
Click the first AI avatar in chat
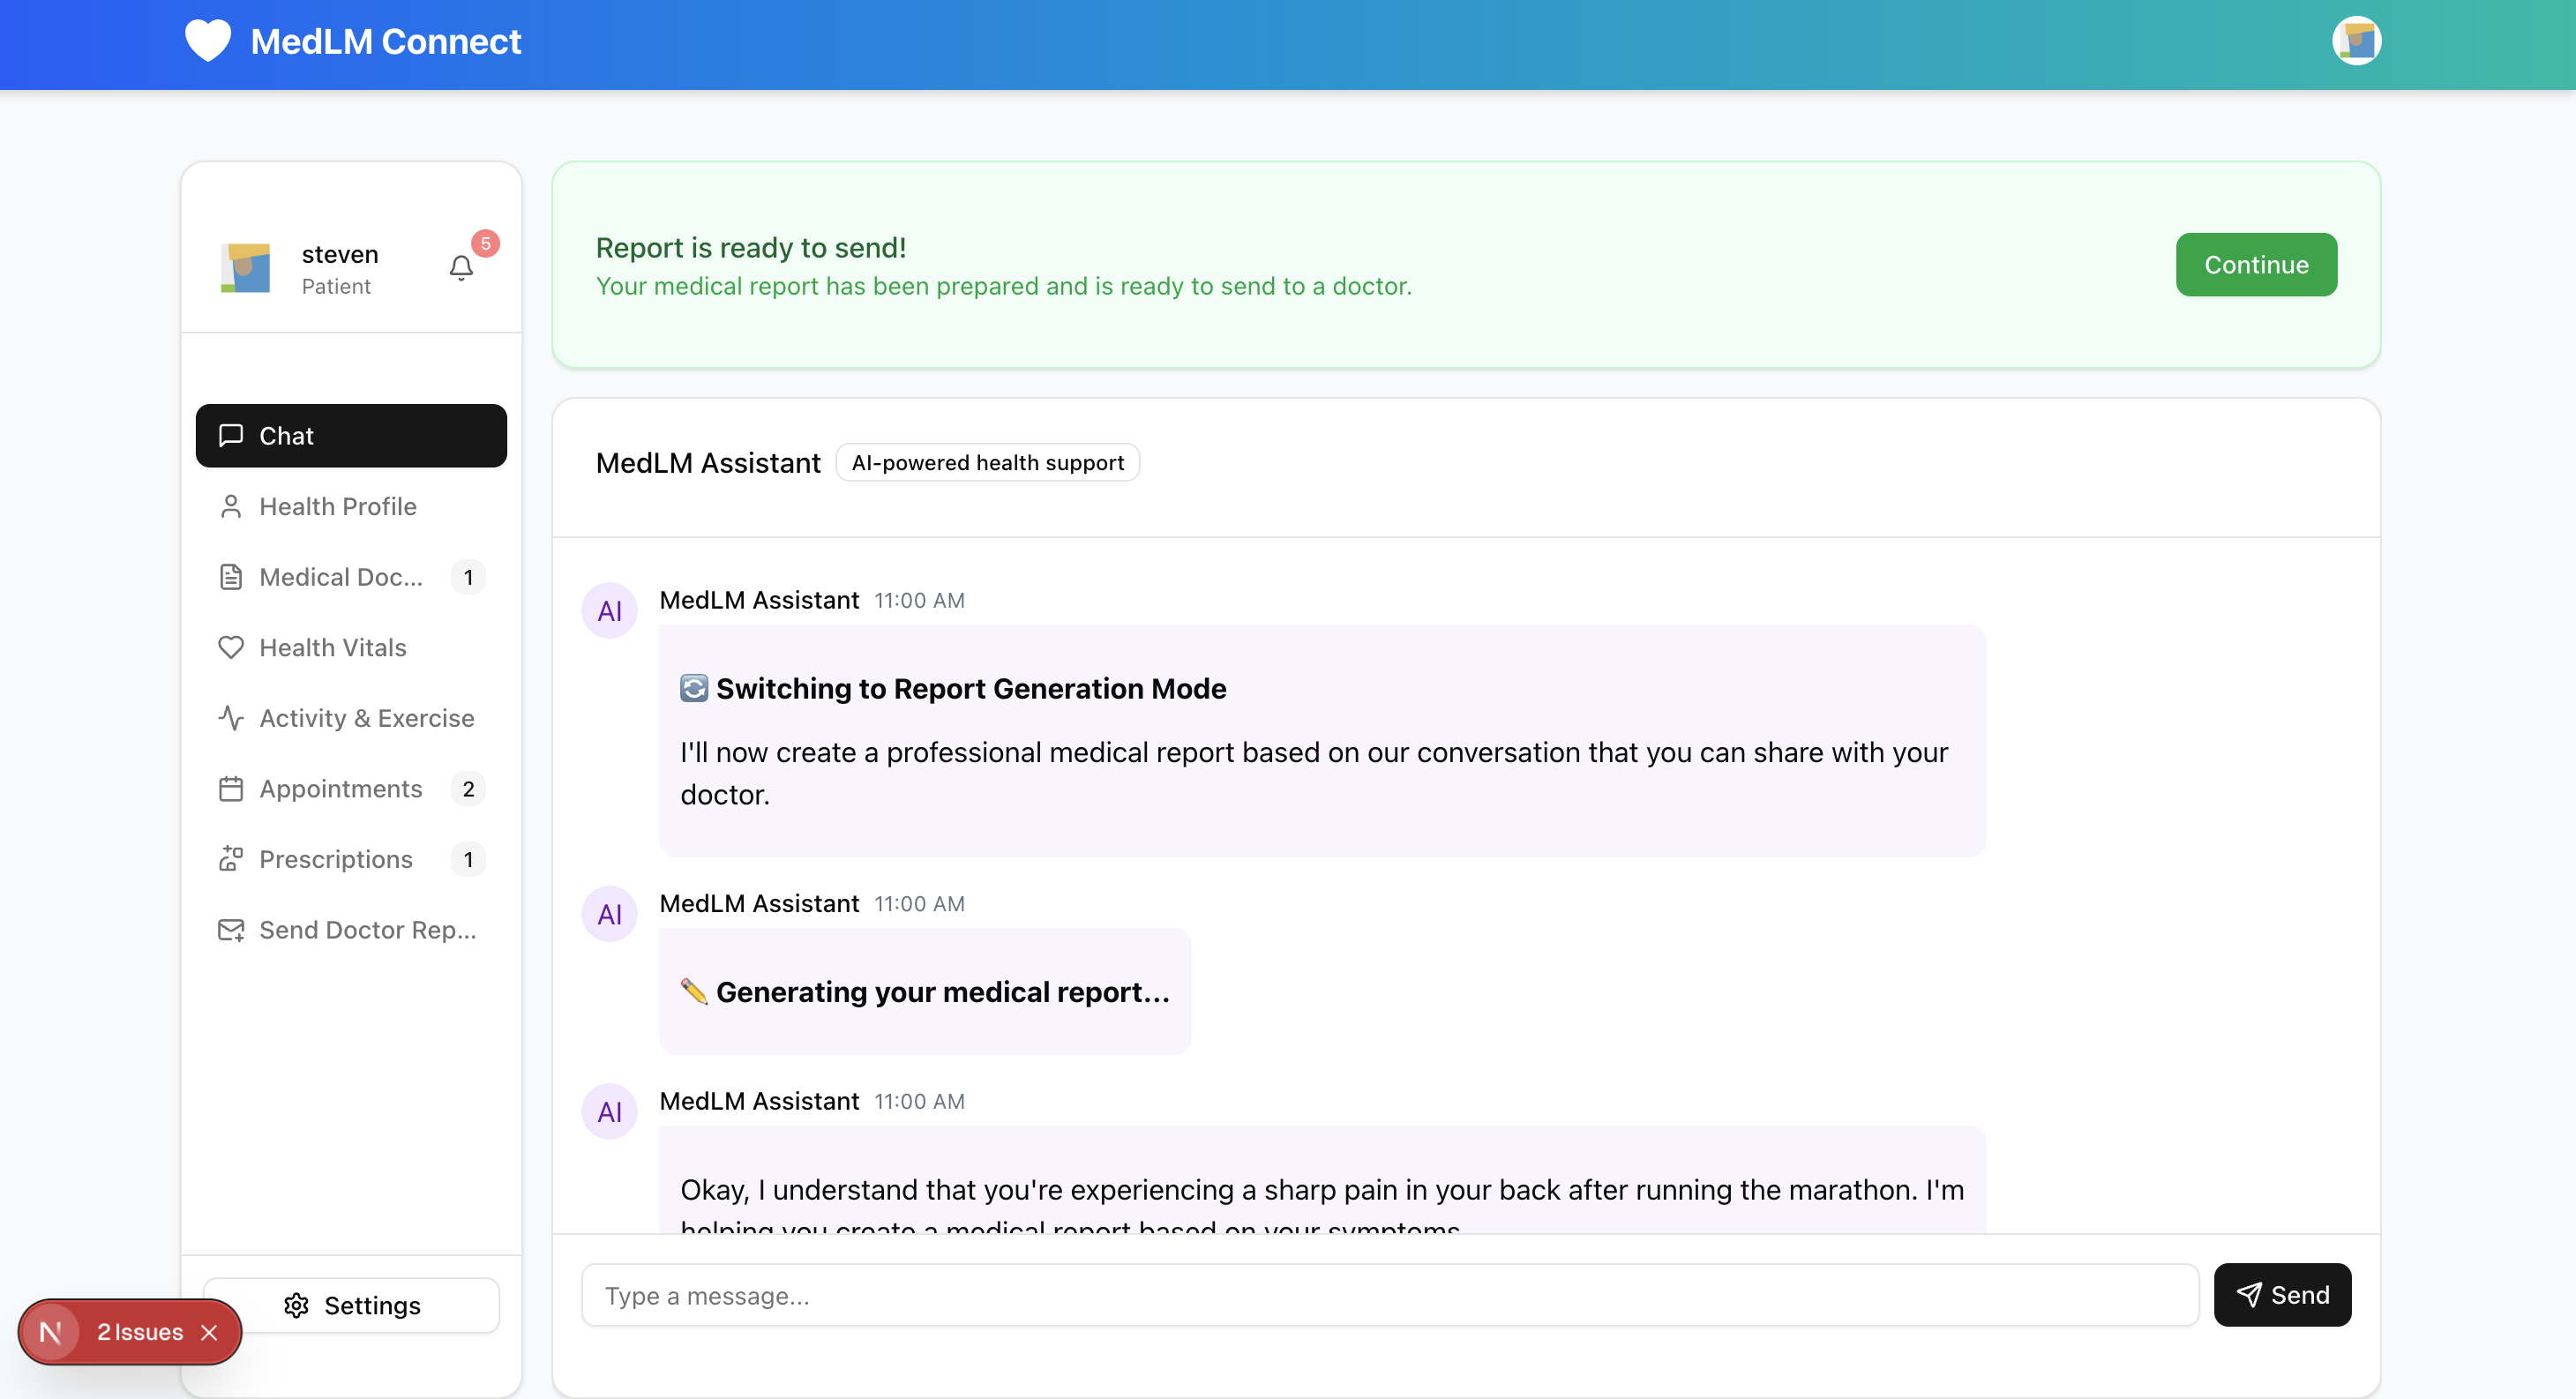[609, 610]
